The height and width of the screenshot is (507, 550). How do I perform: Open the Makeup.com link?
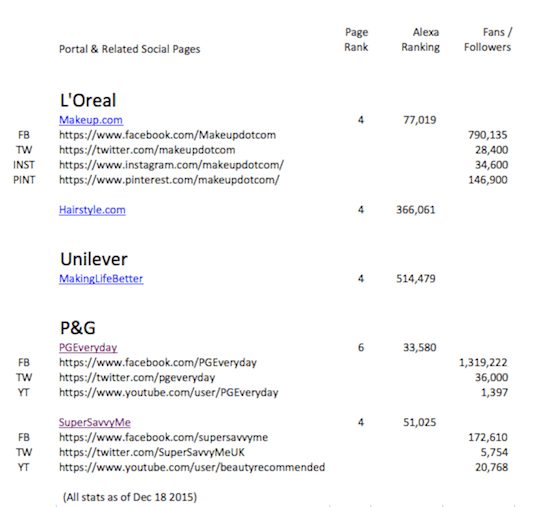point(91,120)
